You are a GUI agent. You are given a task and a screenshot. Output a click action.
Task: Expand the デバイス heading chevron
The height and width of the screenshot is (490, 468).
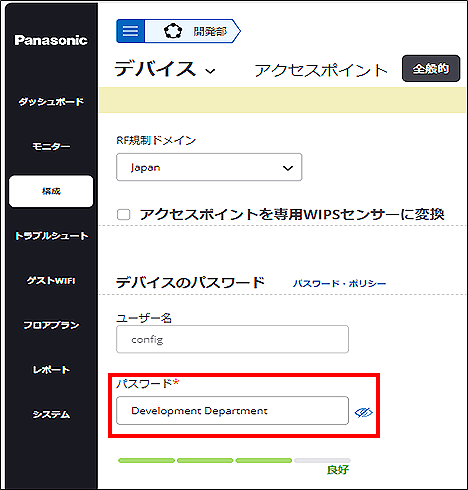click(210, 71)
